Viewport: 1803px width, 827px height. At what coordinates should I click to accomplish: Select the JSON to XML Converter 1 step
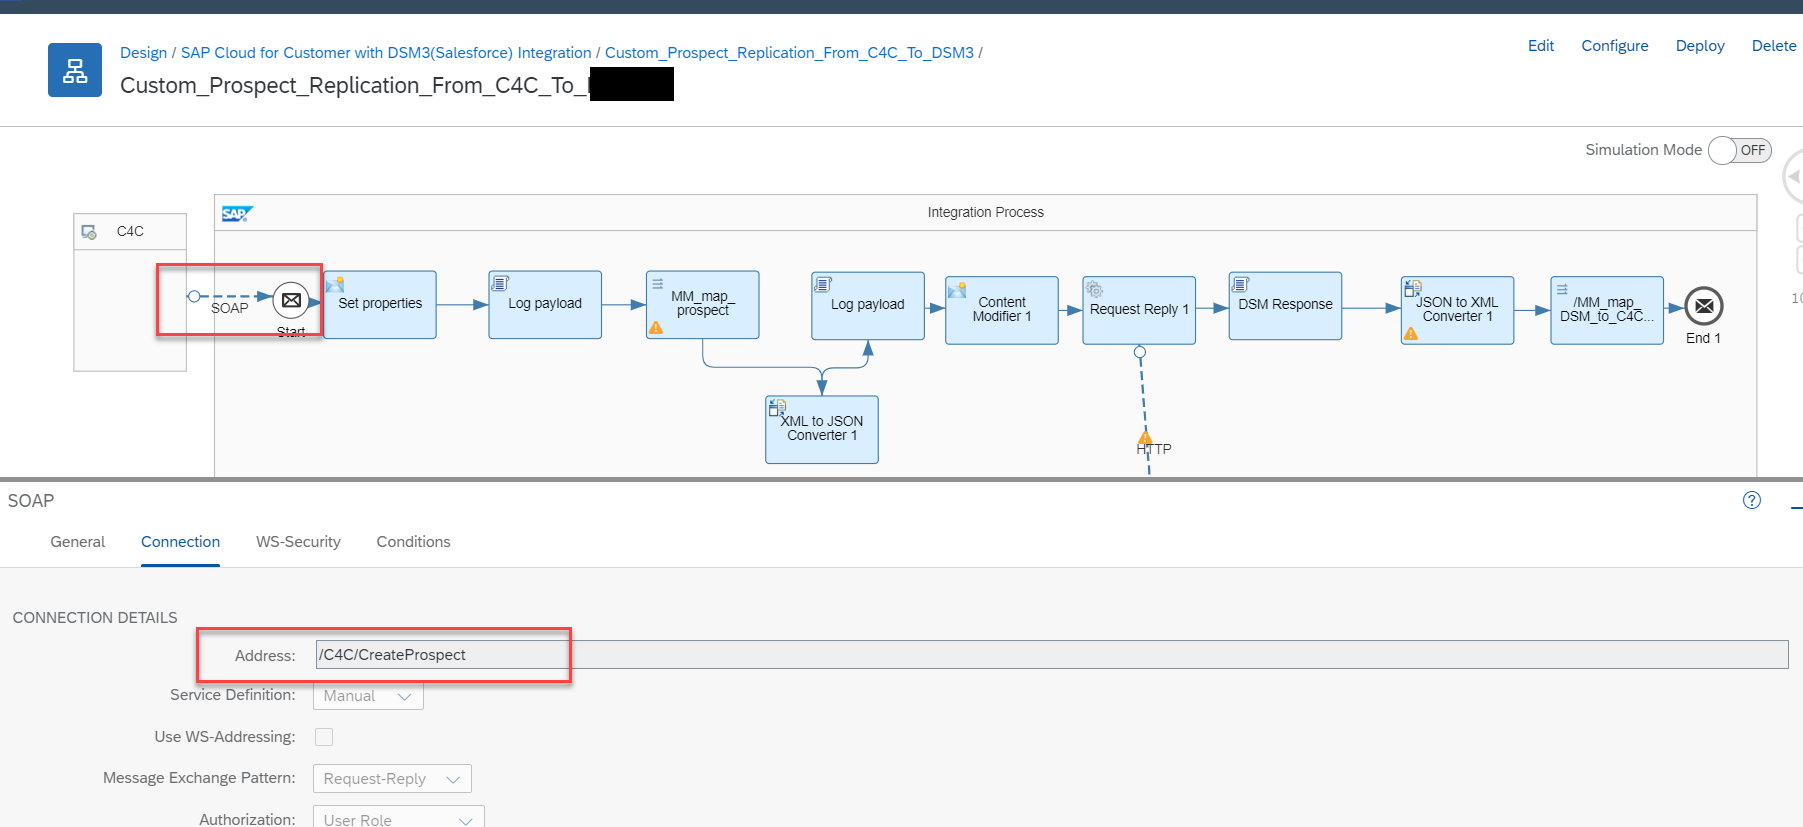pos(1456,310)
